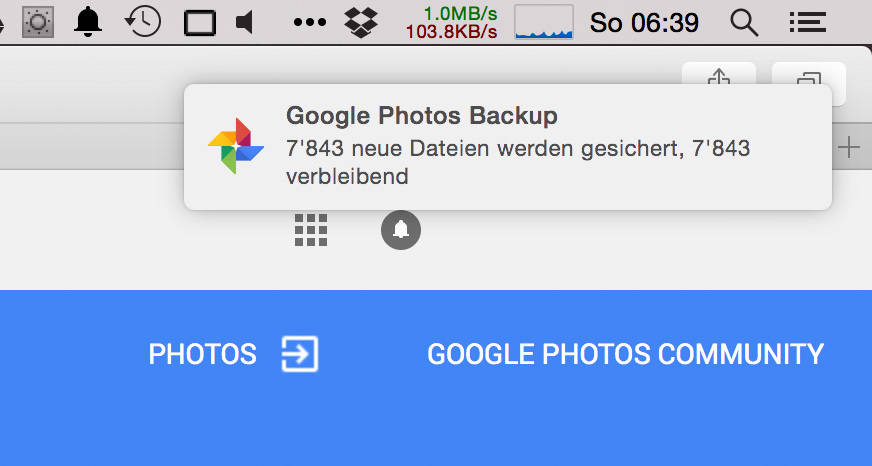Open the Notification Center list icon
Image resolution: width=872 pixels, height=466 pixels.
pyautogui.click(x=807, y=23)
